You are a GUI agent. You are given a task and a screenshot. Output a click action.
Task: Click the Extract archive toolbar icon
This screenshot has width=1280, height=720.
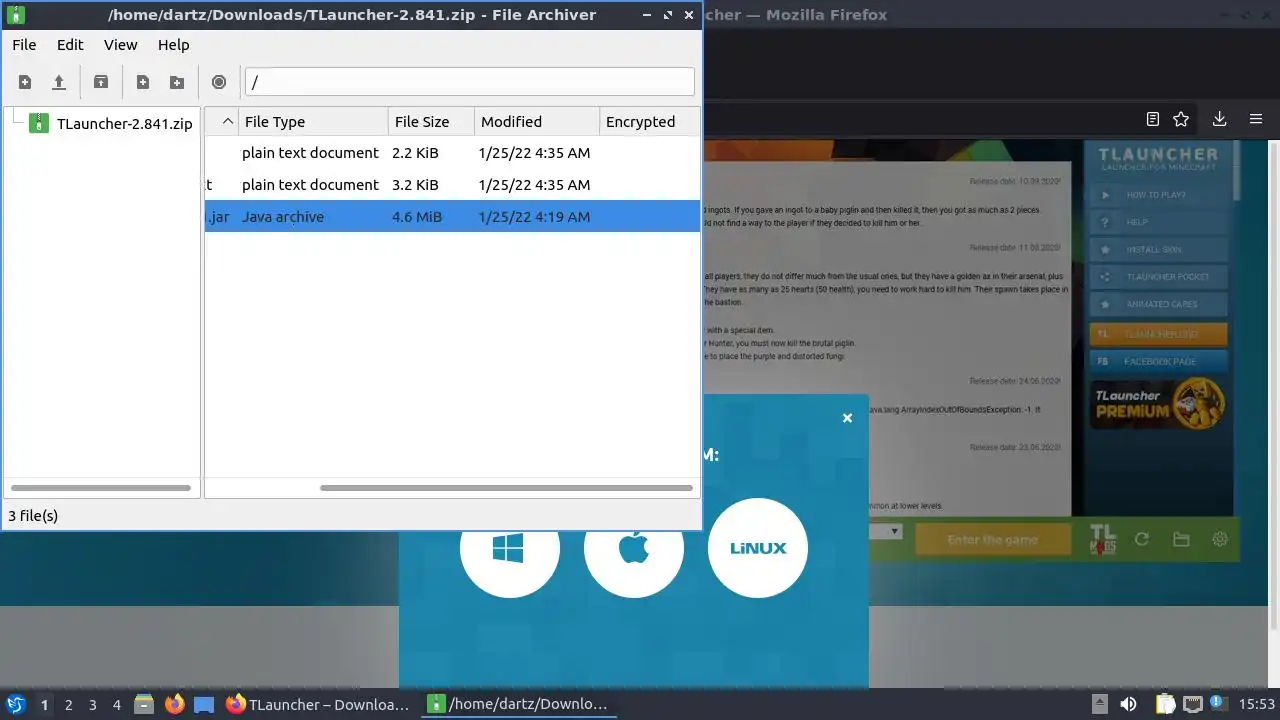coord(101,82)
